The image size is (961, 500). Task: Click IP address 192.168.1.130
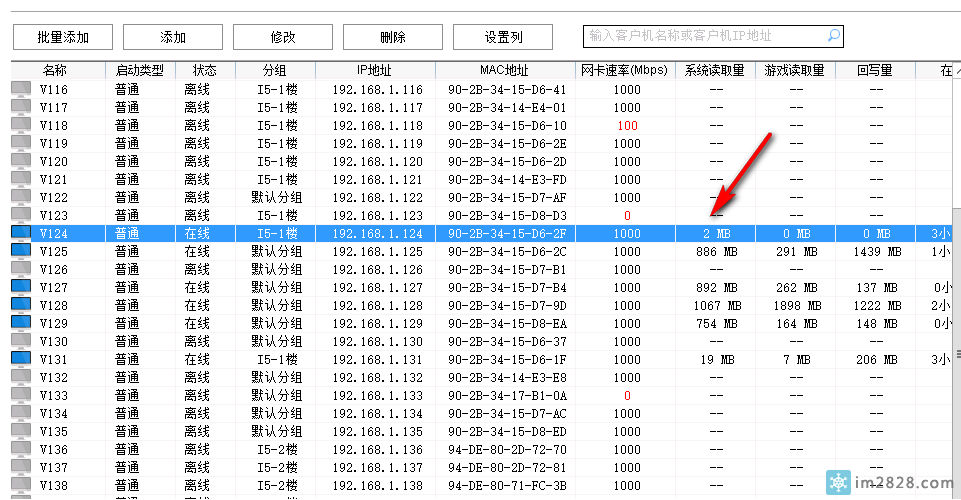point(378,342)
